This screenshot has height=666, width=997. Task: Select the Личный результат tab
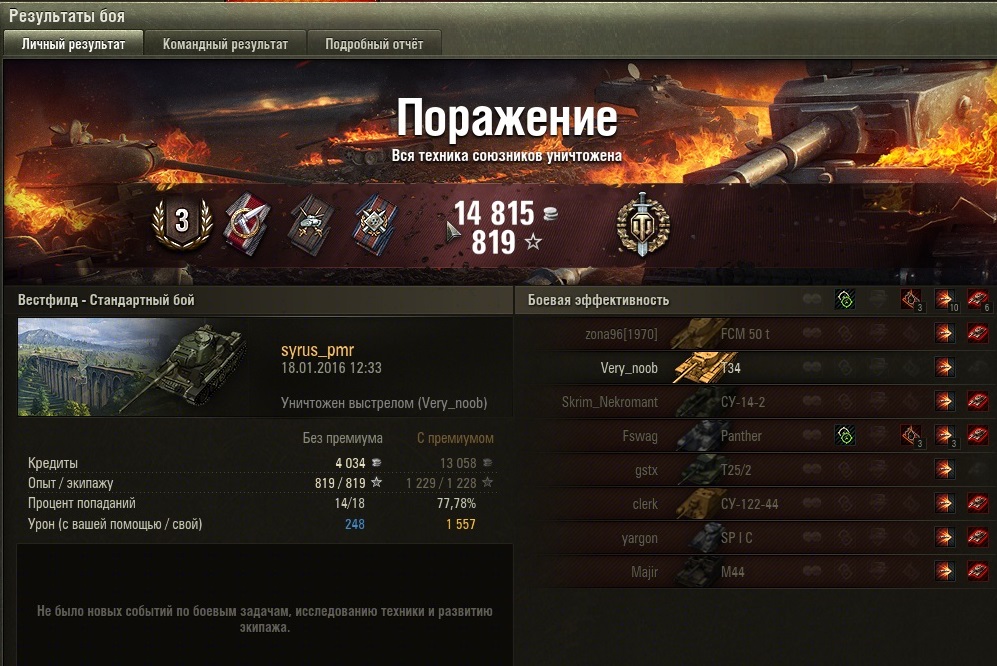click(x=73, y=44)
